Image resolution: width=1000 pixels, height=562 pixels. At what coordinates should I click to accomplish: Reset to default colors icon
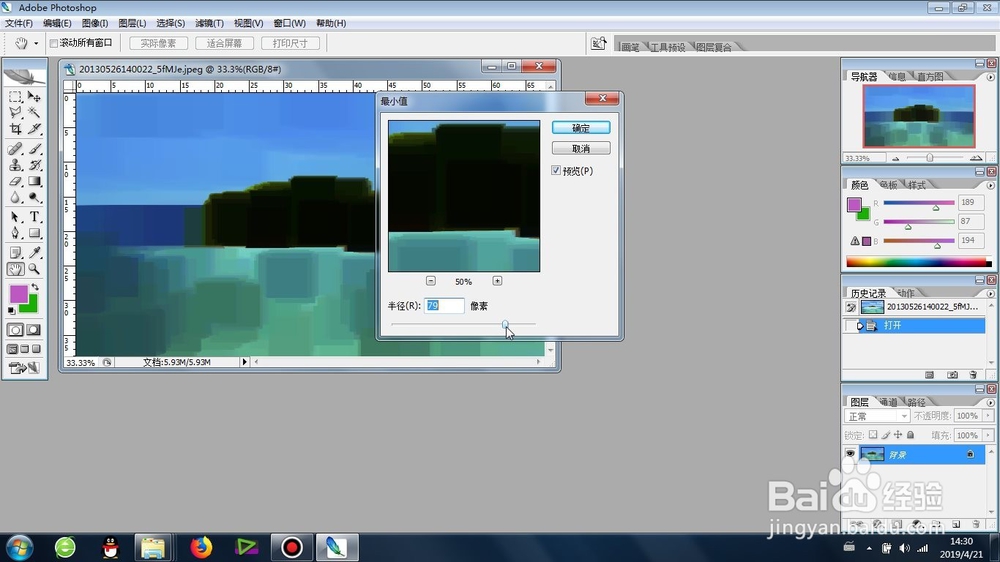point(11,311)
